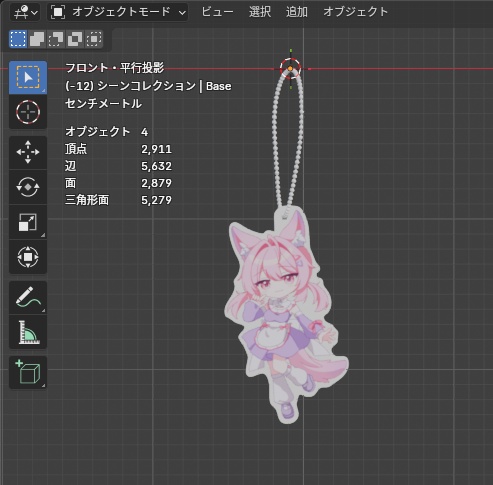
Task: Open the 追加 (Add) menu
Action: tap(297, 12)
